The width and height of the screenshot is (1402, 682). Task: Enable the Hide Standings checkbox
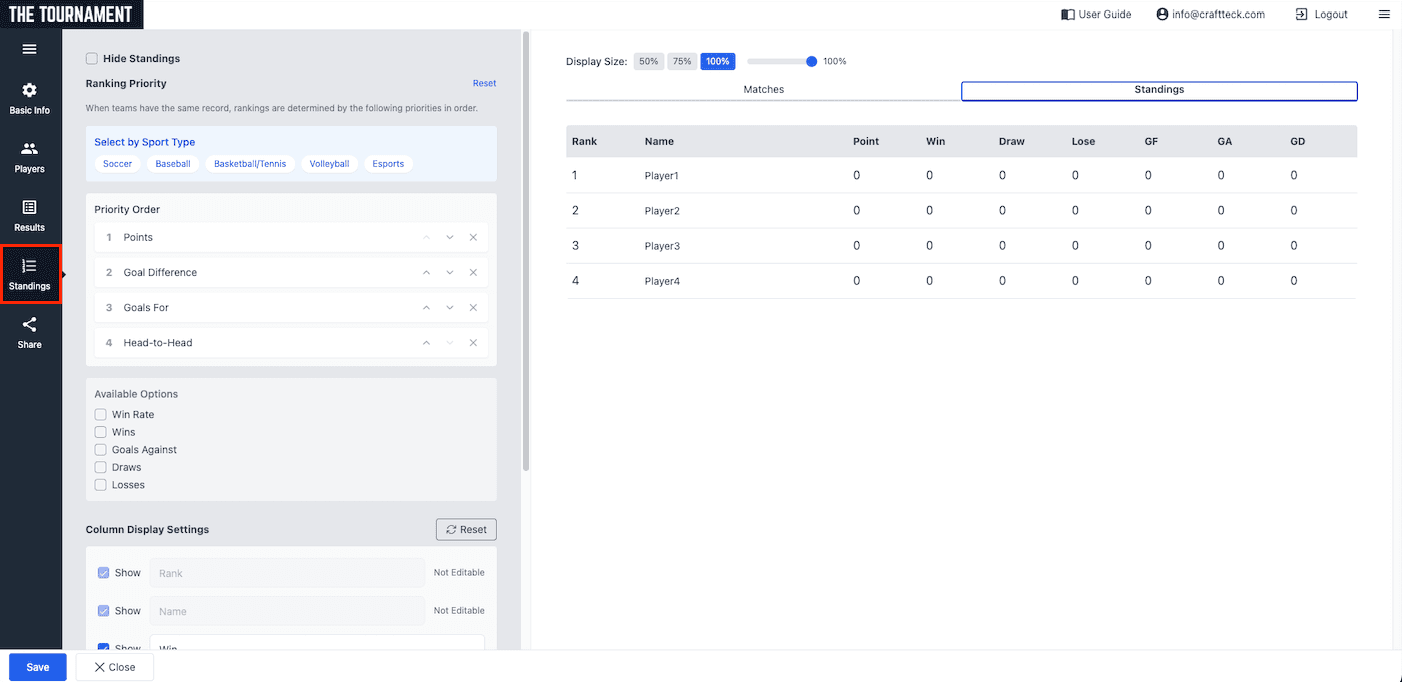click(92, 59)
